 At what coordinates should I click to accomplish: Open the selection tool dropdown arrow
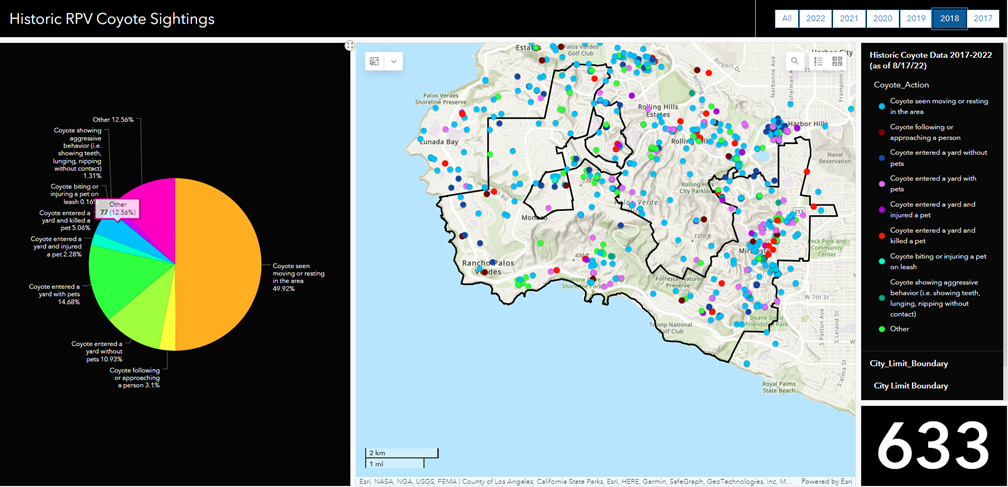(394, 61)
